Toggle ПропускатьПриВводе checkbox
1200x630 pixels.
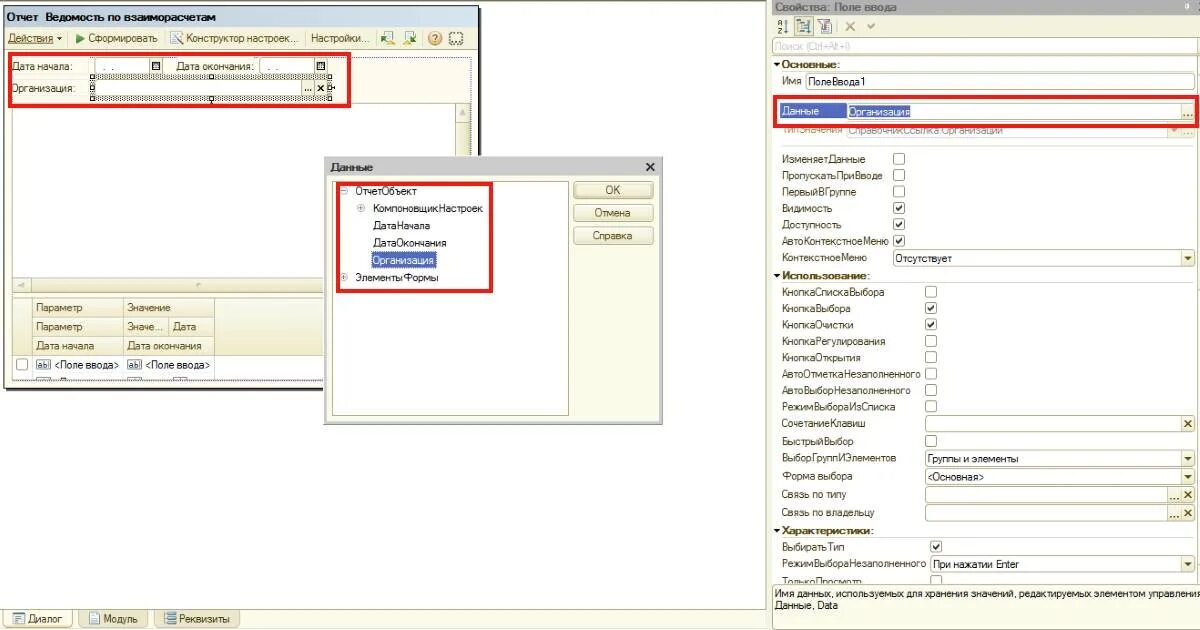click(899, 175)
